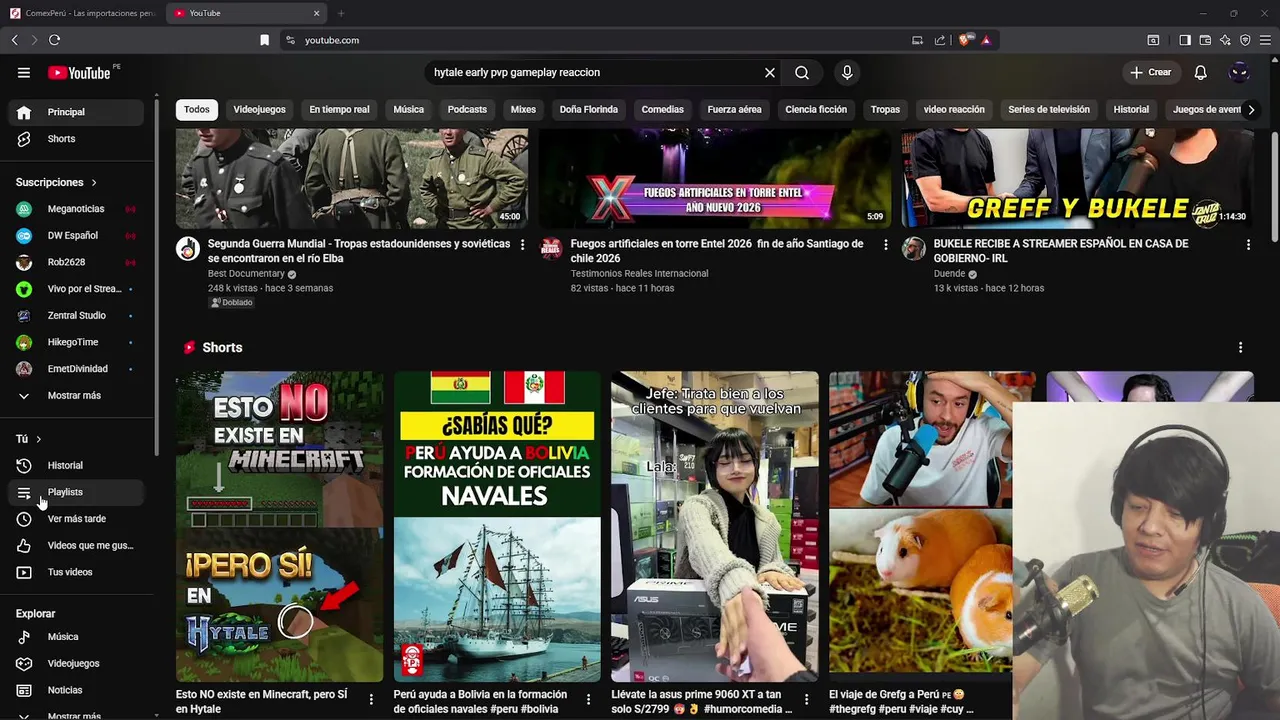
Task: Click the Crear button
Action: coord(1150,72)
